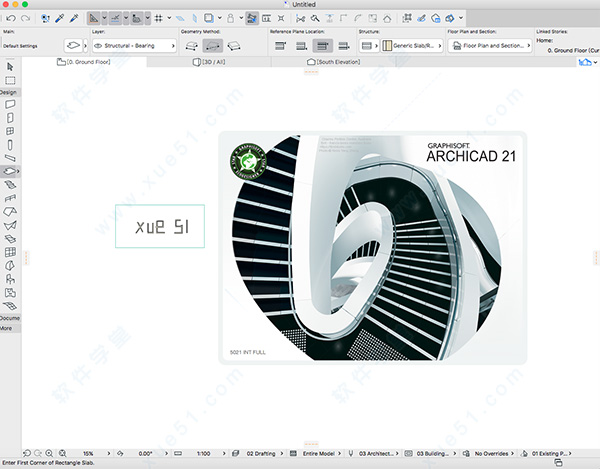Switch to the South Elevation tab
This screenshot has height=469, width=600.
(334, 62)
